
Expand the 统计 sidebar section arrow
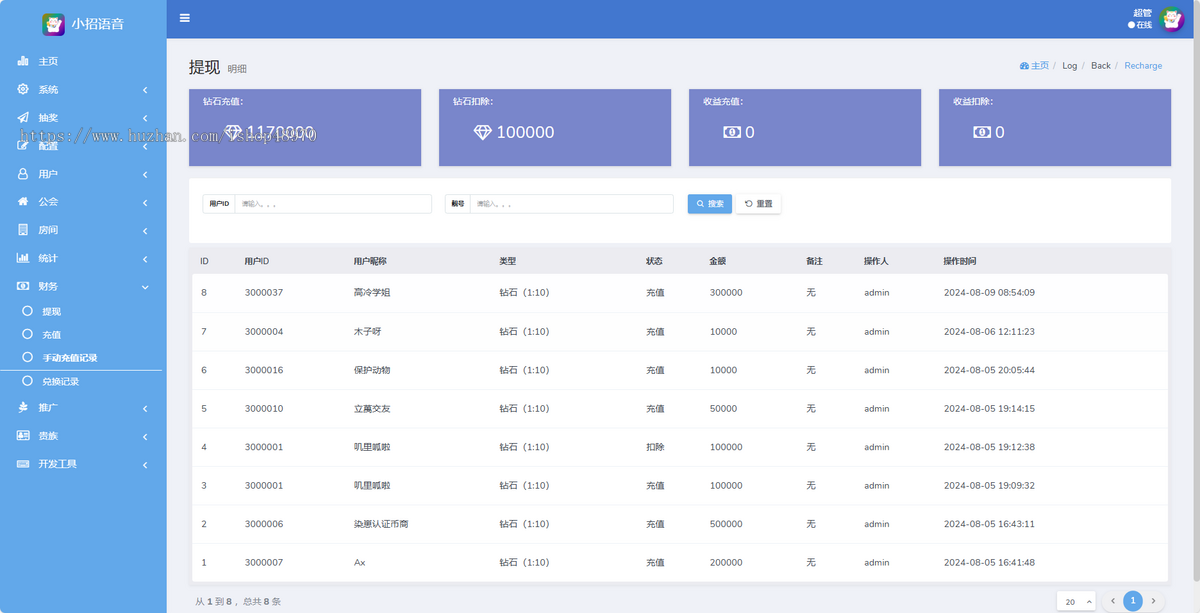[x=145, y=259]
